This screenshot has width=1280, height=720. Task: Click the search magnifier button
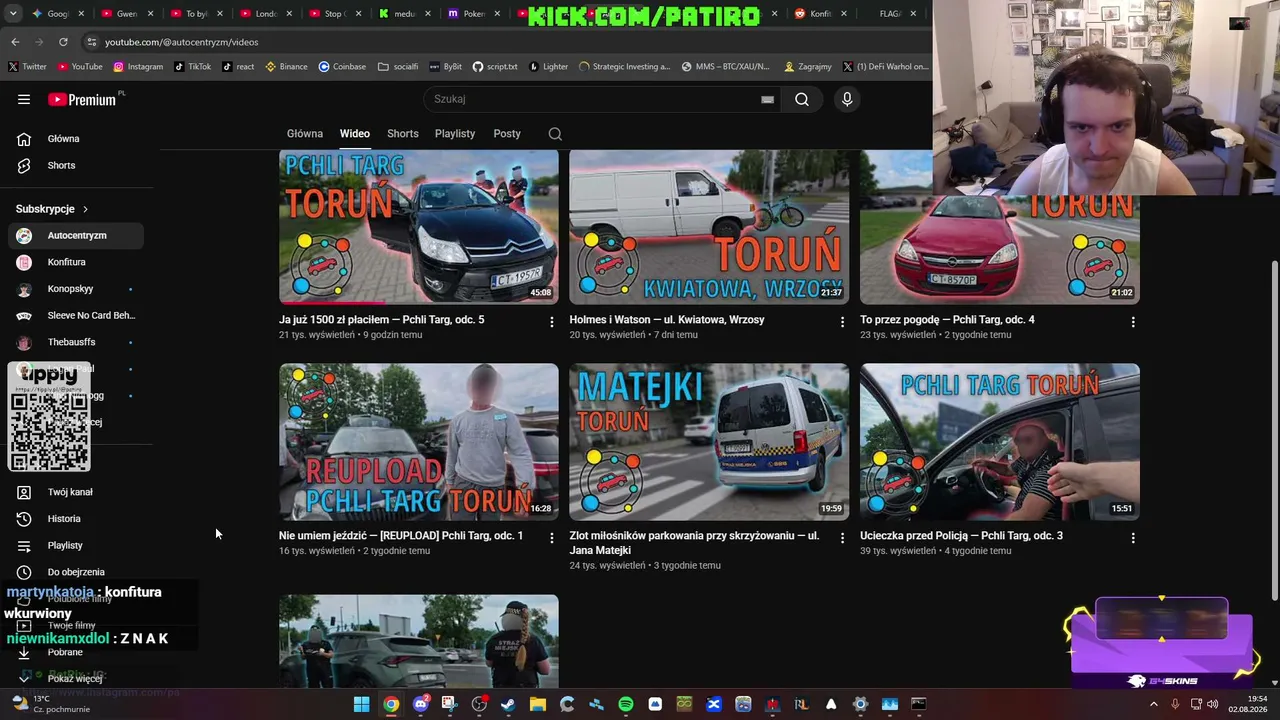802,99
